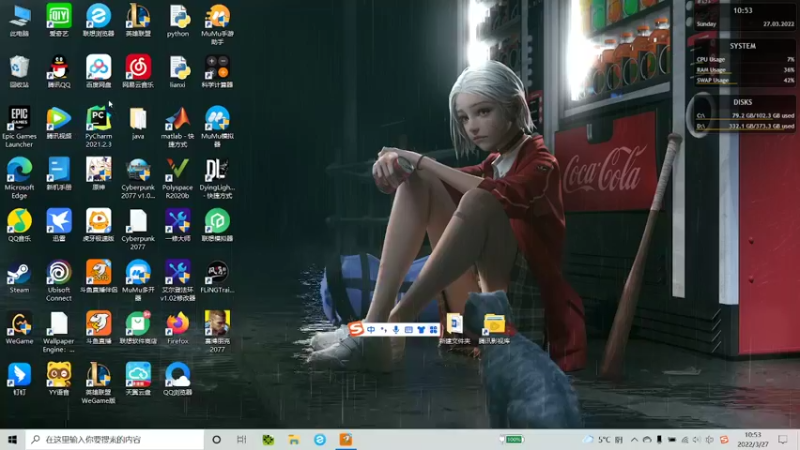The height and width of the screenshot is (450, 800).
Task: Open the Windows Start menu
Action: point(12,439)
